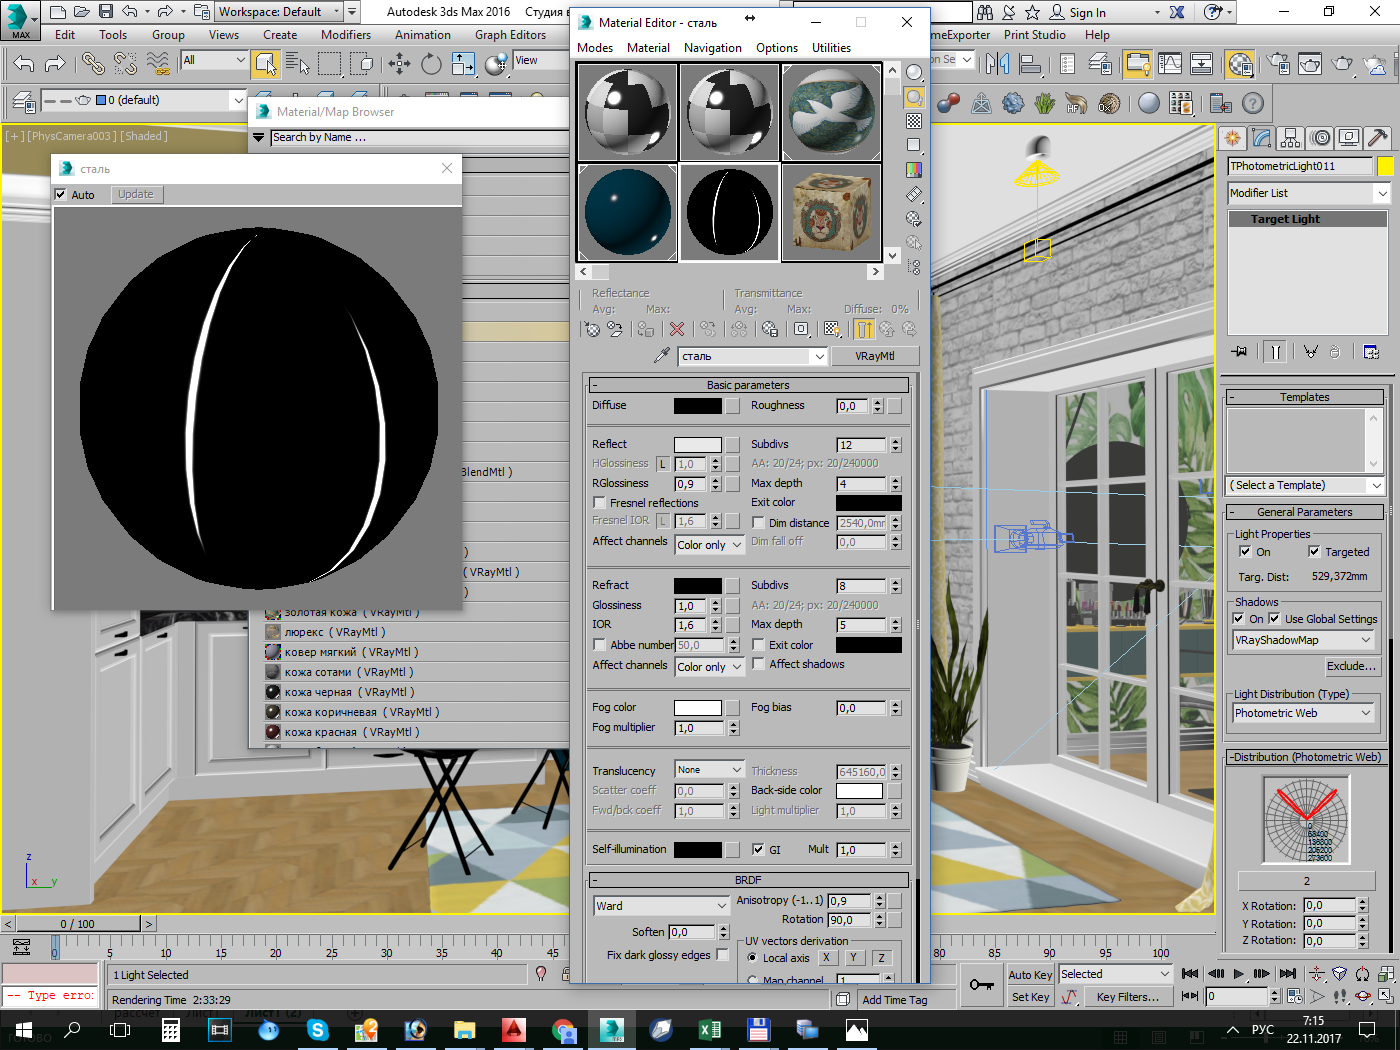Click the VRayMtl material type button
This screenshot has width=1400, height=1050.
click(x=874, y=356)
